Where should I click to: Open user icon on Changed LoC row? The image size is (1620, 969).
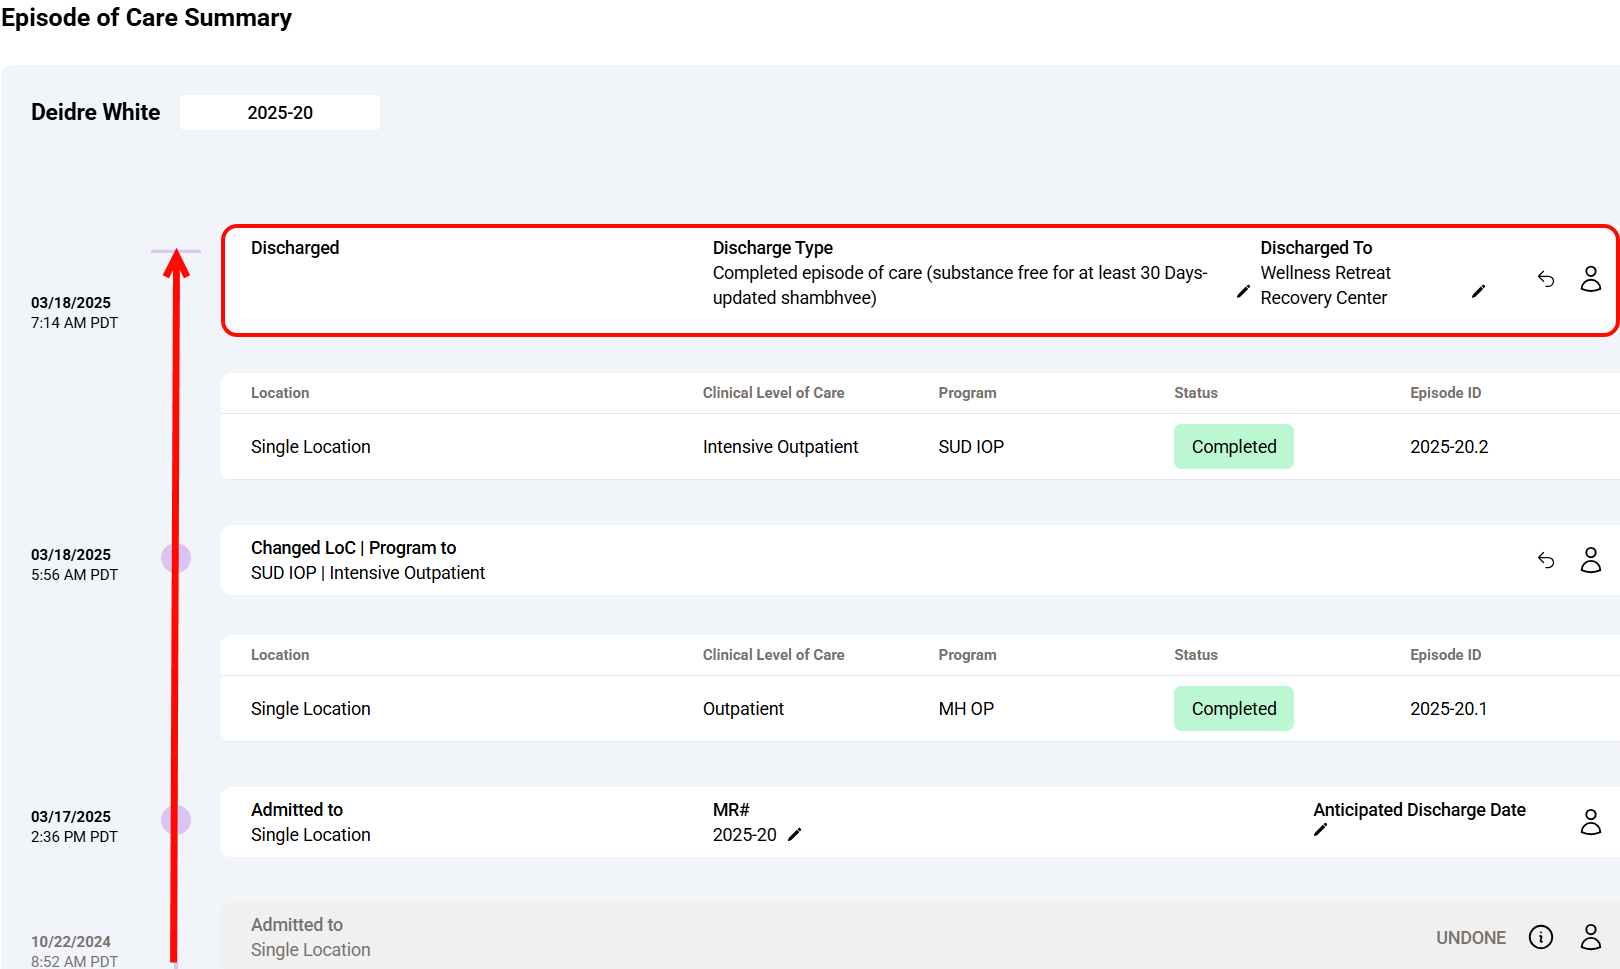(1590, 560)
